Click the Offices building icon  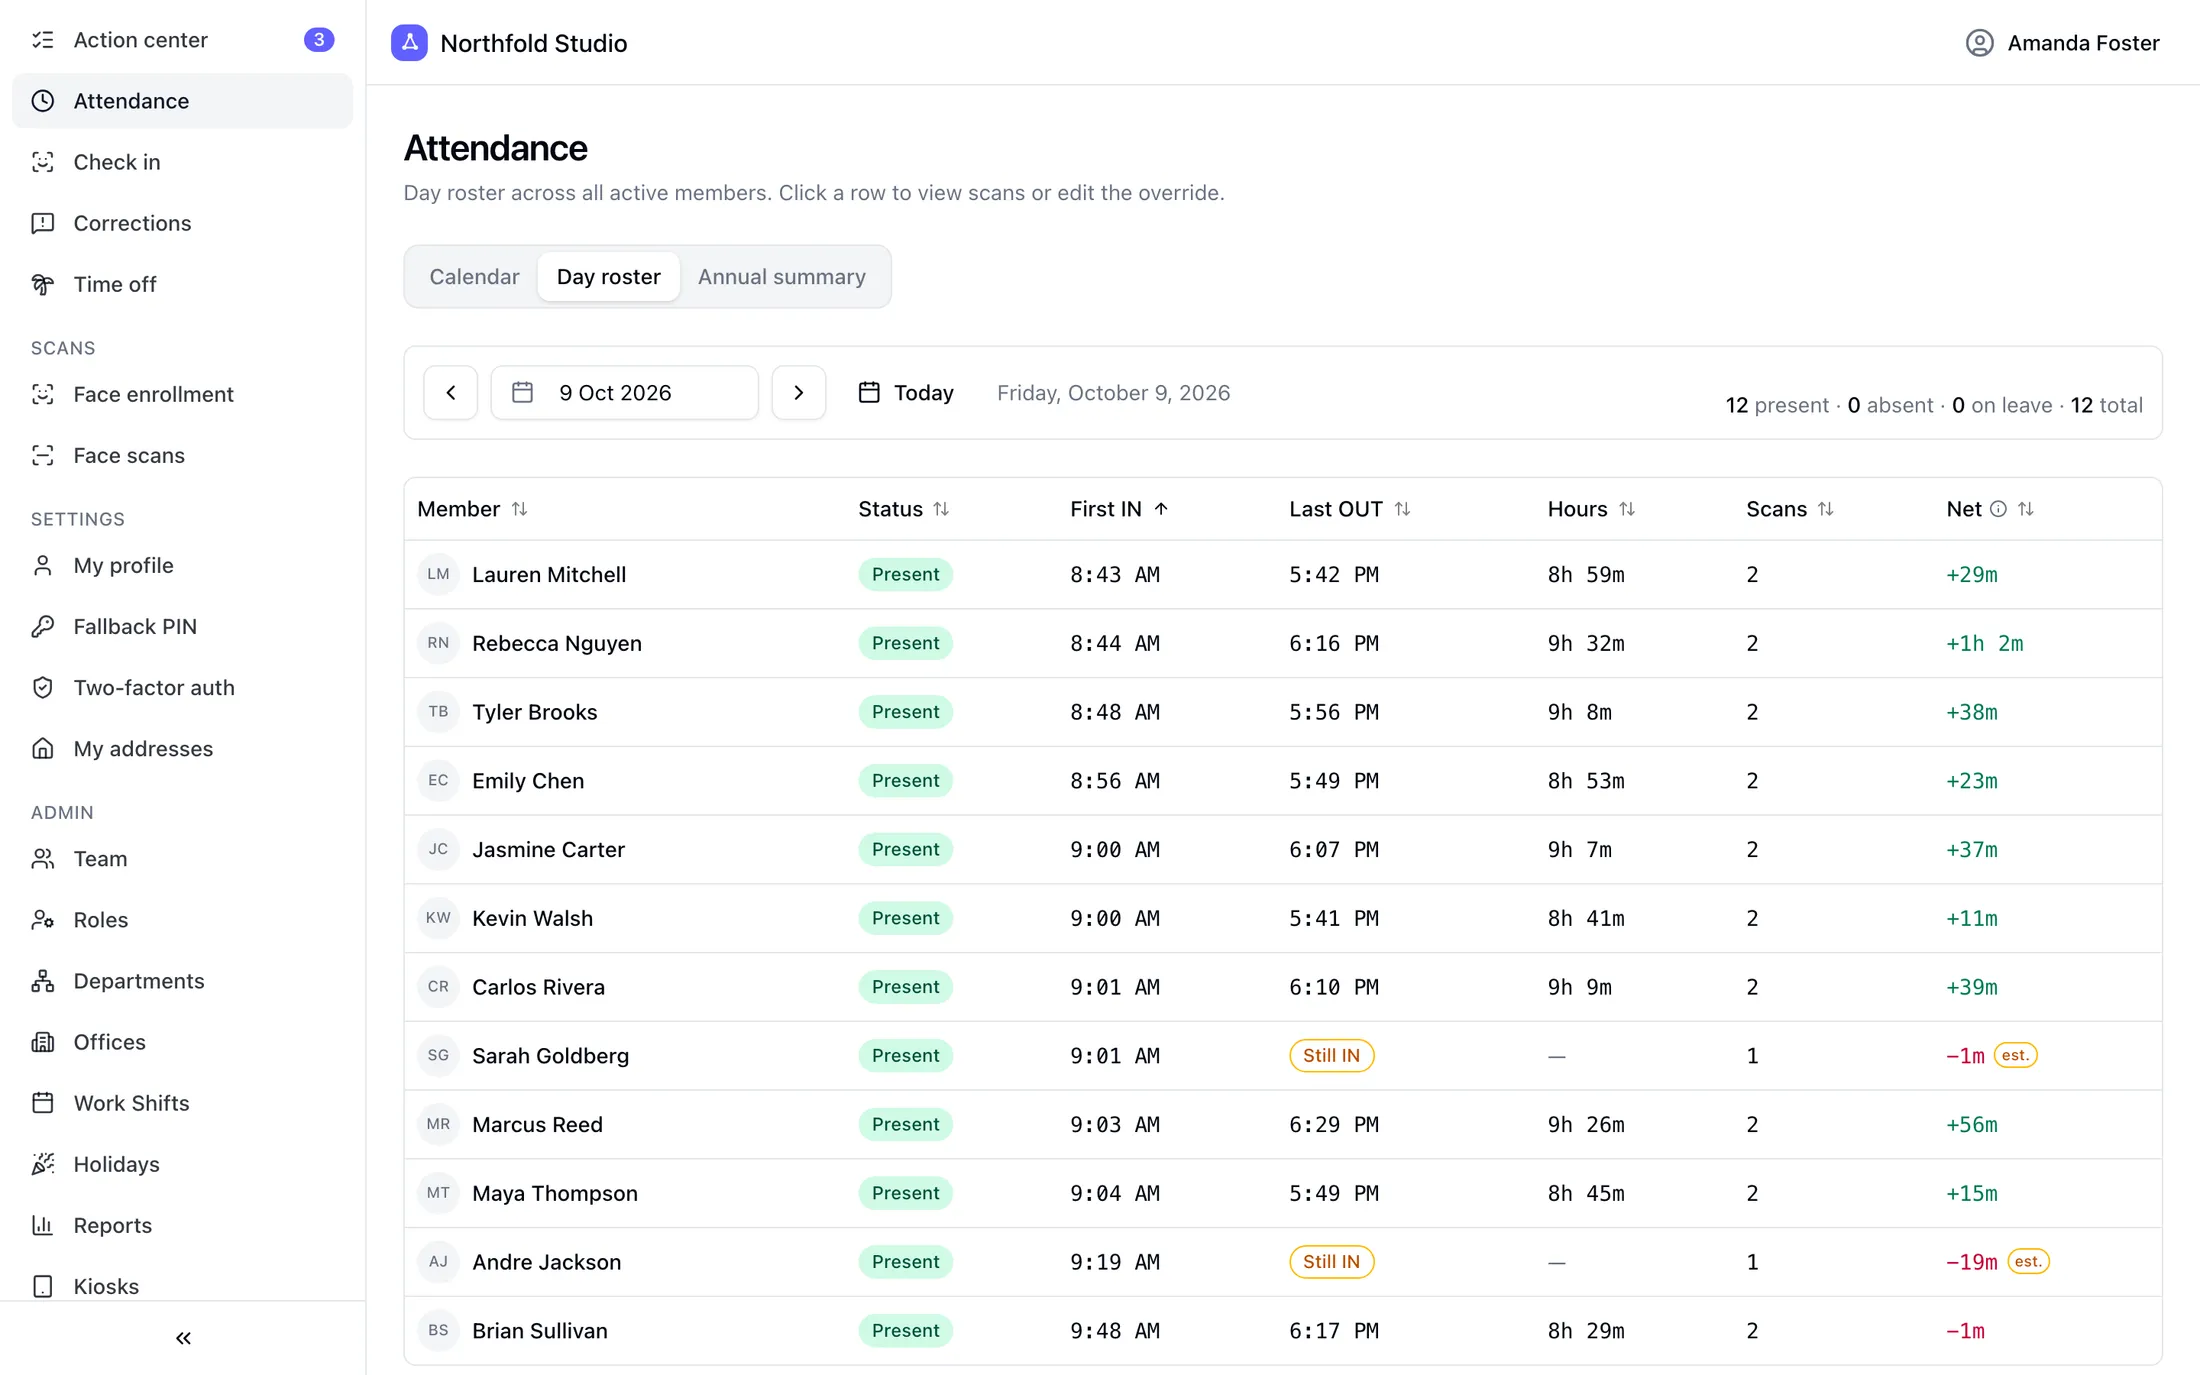pos(43,1041)
